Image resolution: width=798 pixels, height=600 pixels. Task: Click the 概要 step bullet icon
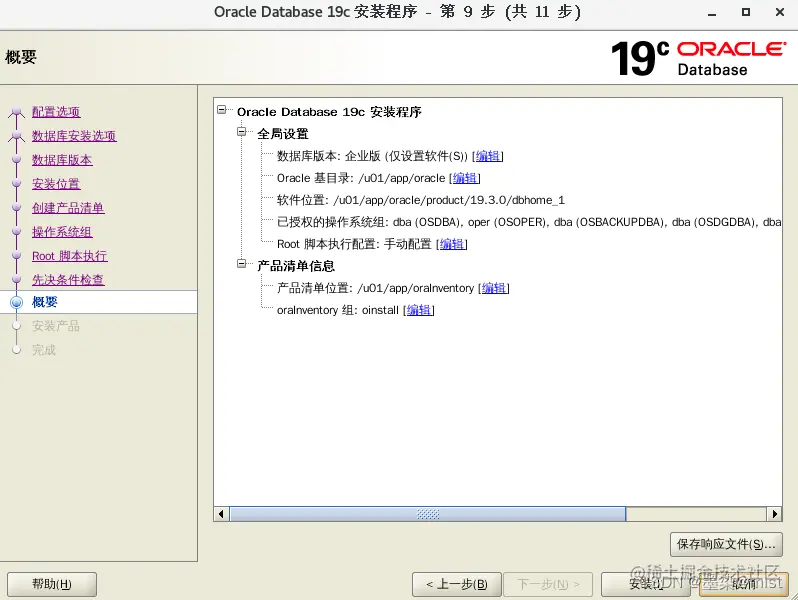point(17,302)
